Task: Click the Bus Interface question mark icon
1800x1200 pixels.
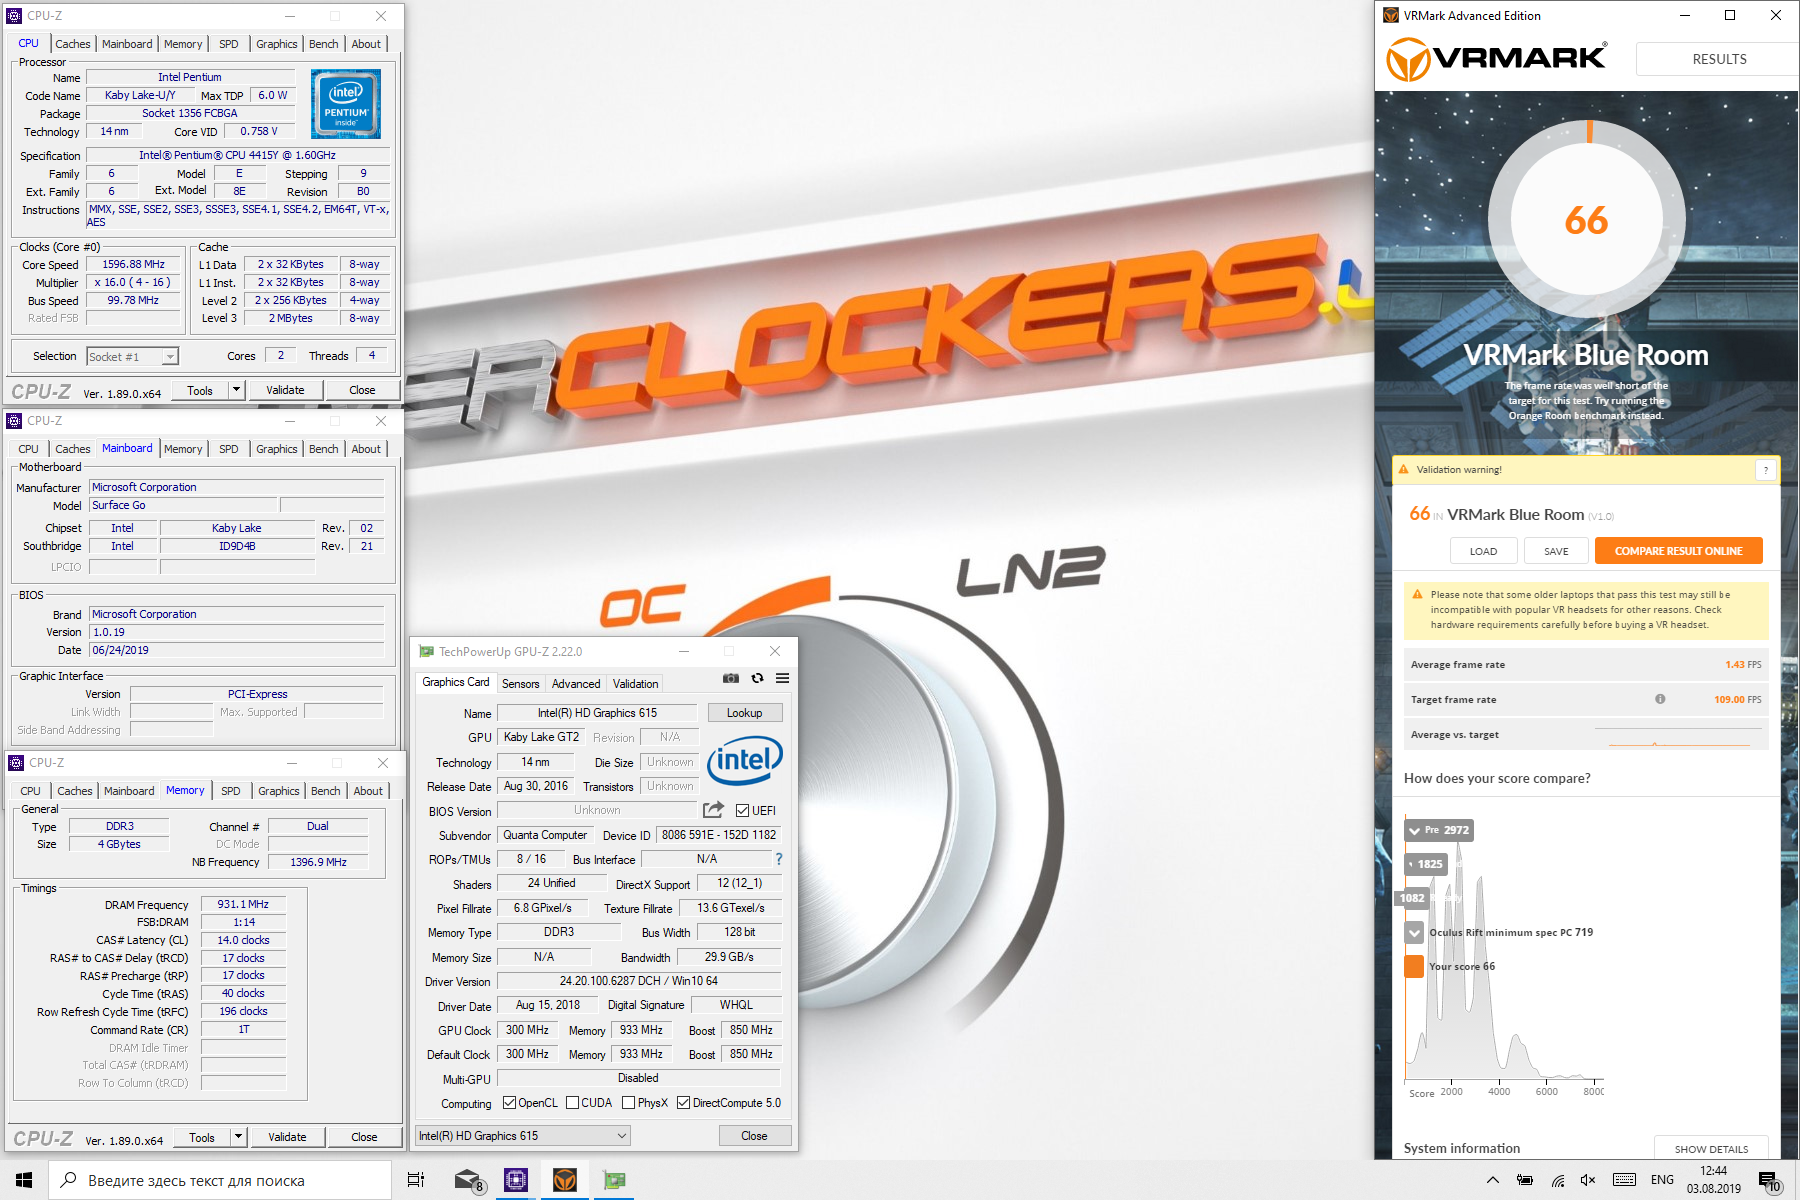Action: [x=778, y=859]
